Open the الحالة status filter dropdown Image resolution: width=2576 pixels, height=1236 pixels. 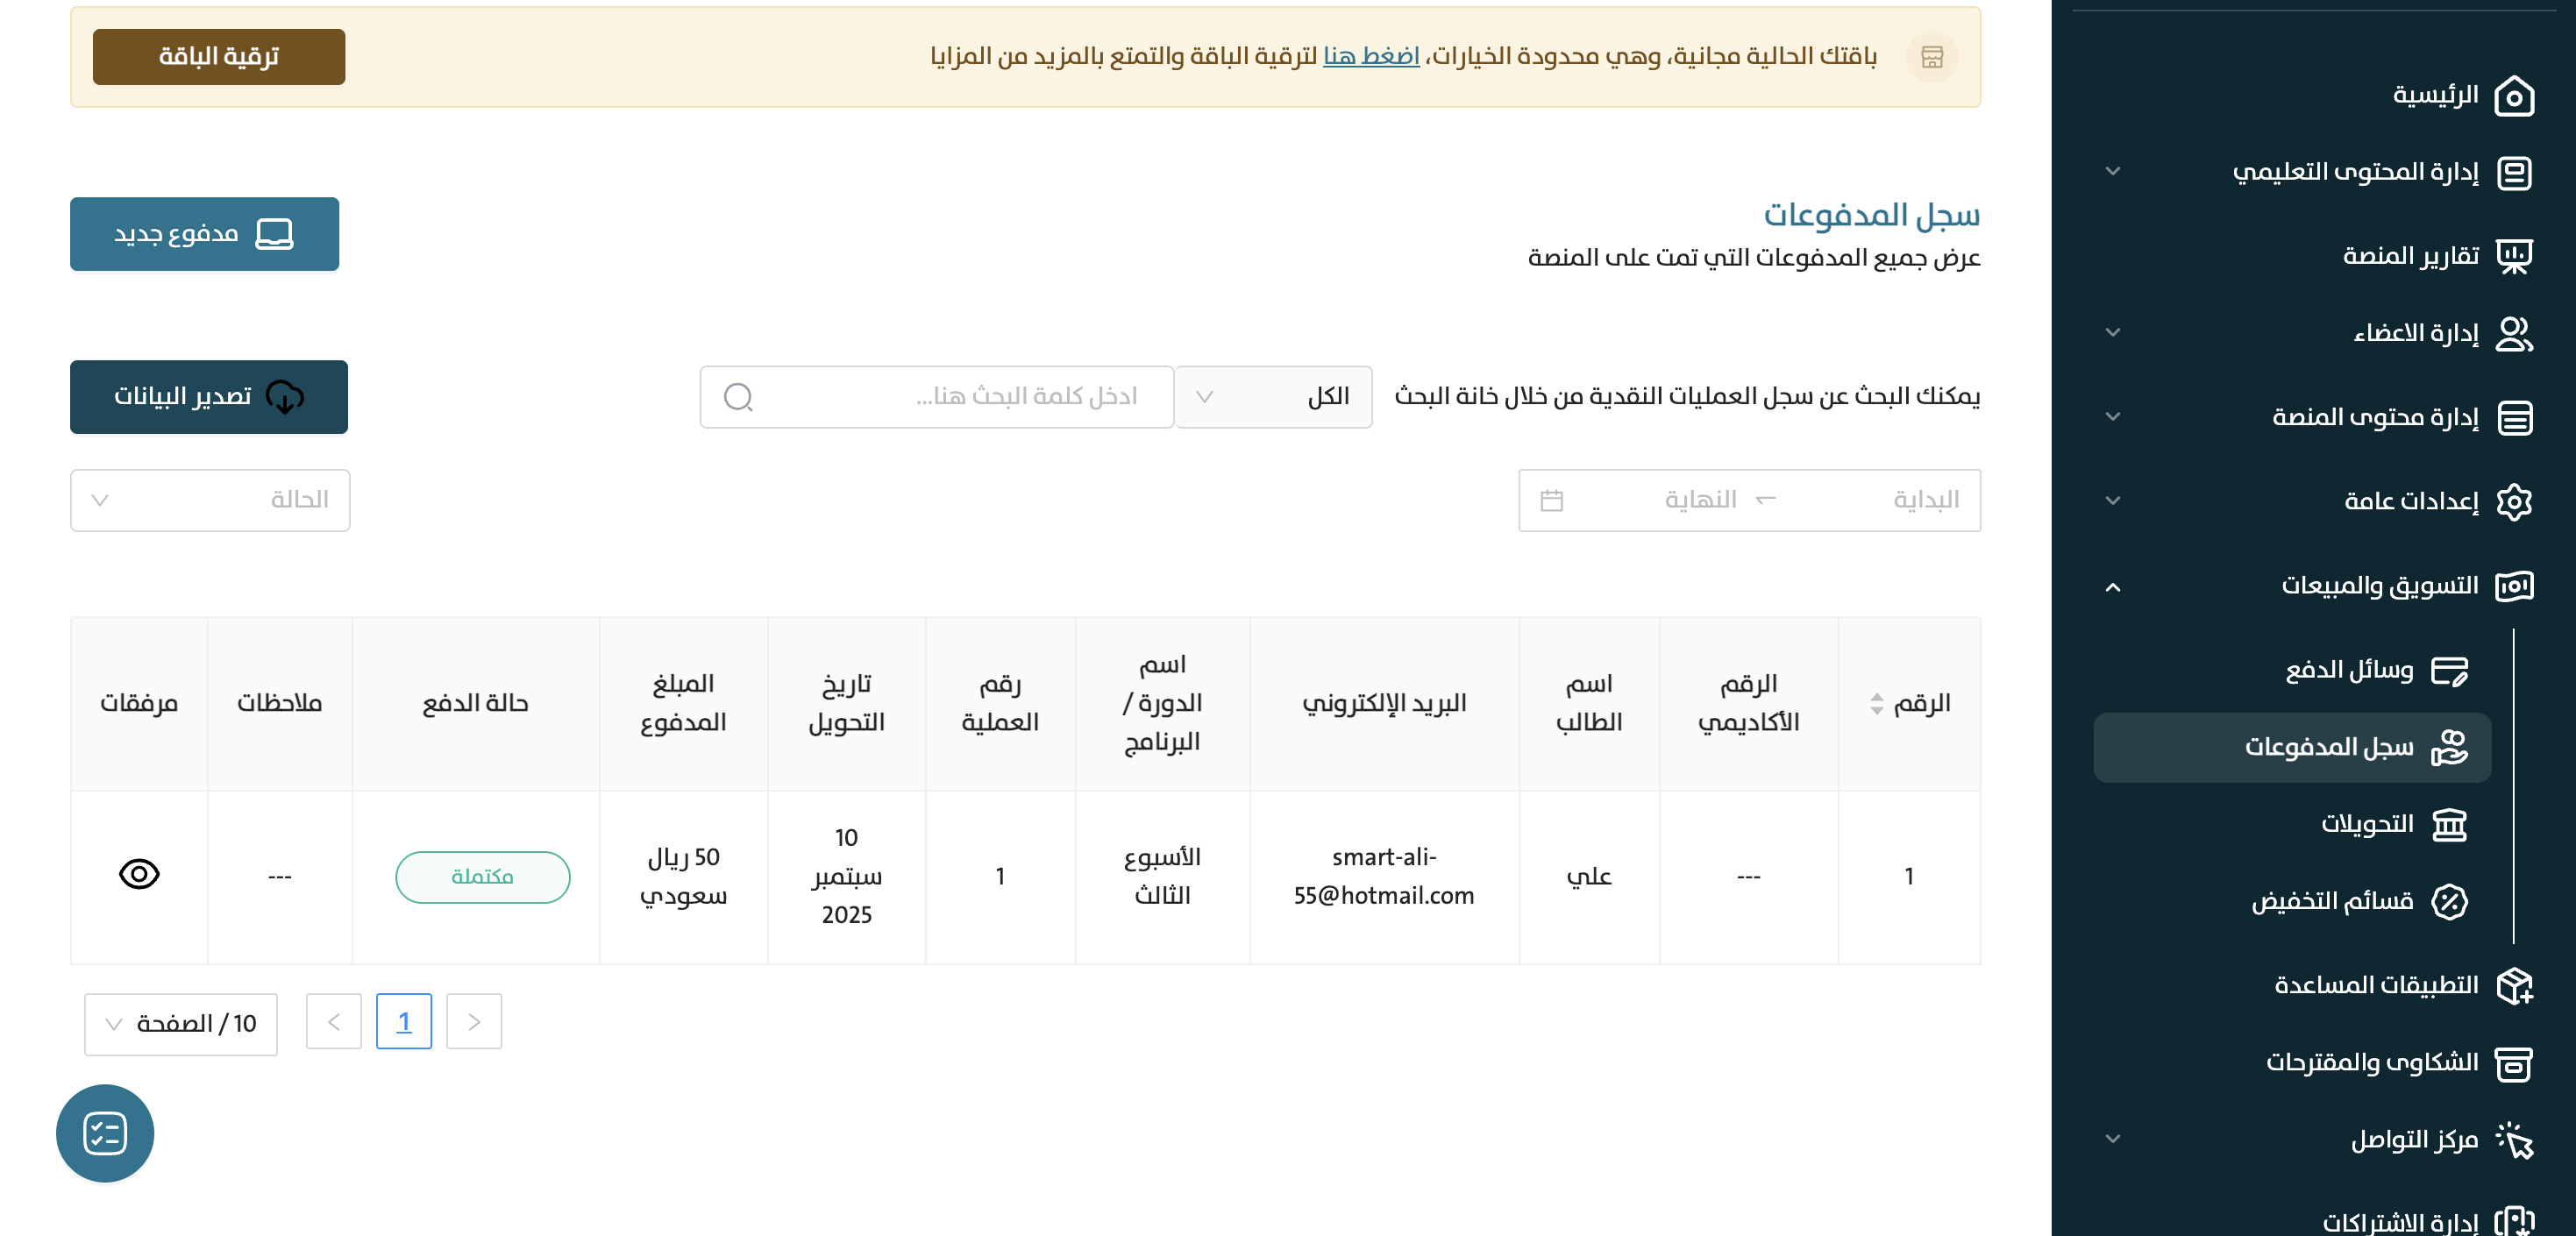tap(210, 500)
